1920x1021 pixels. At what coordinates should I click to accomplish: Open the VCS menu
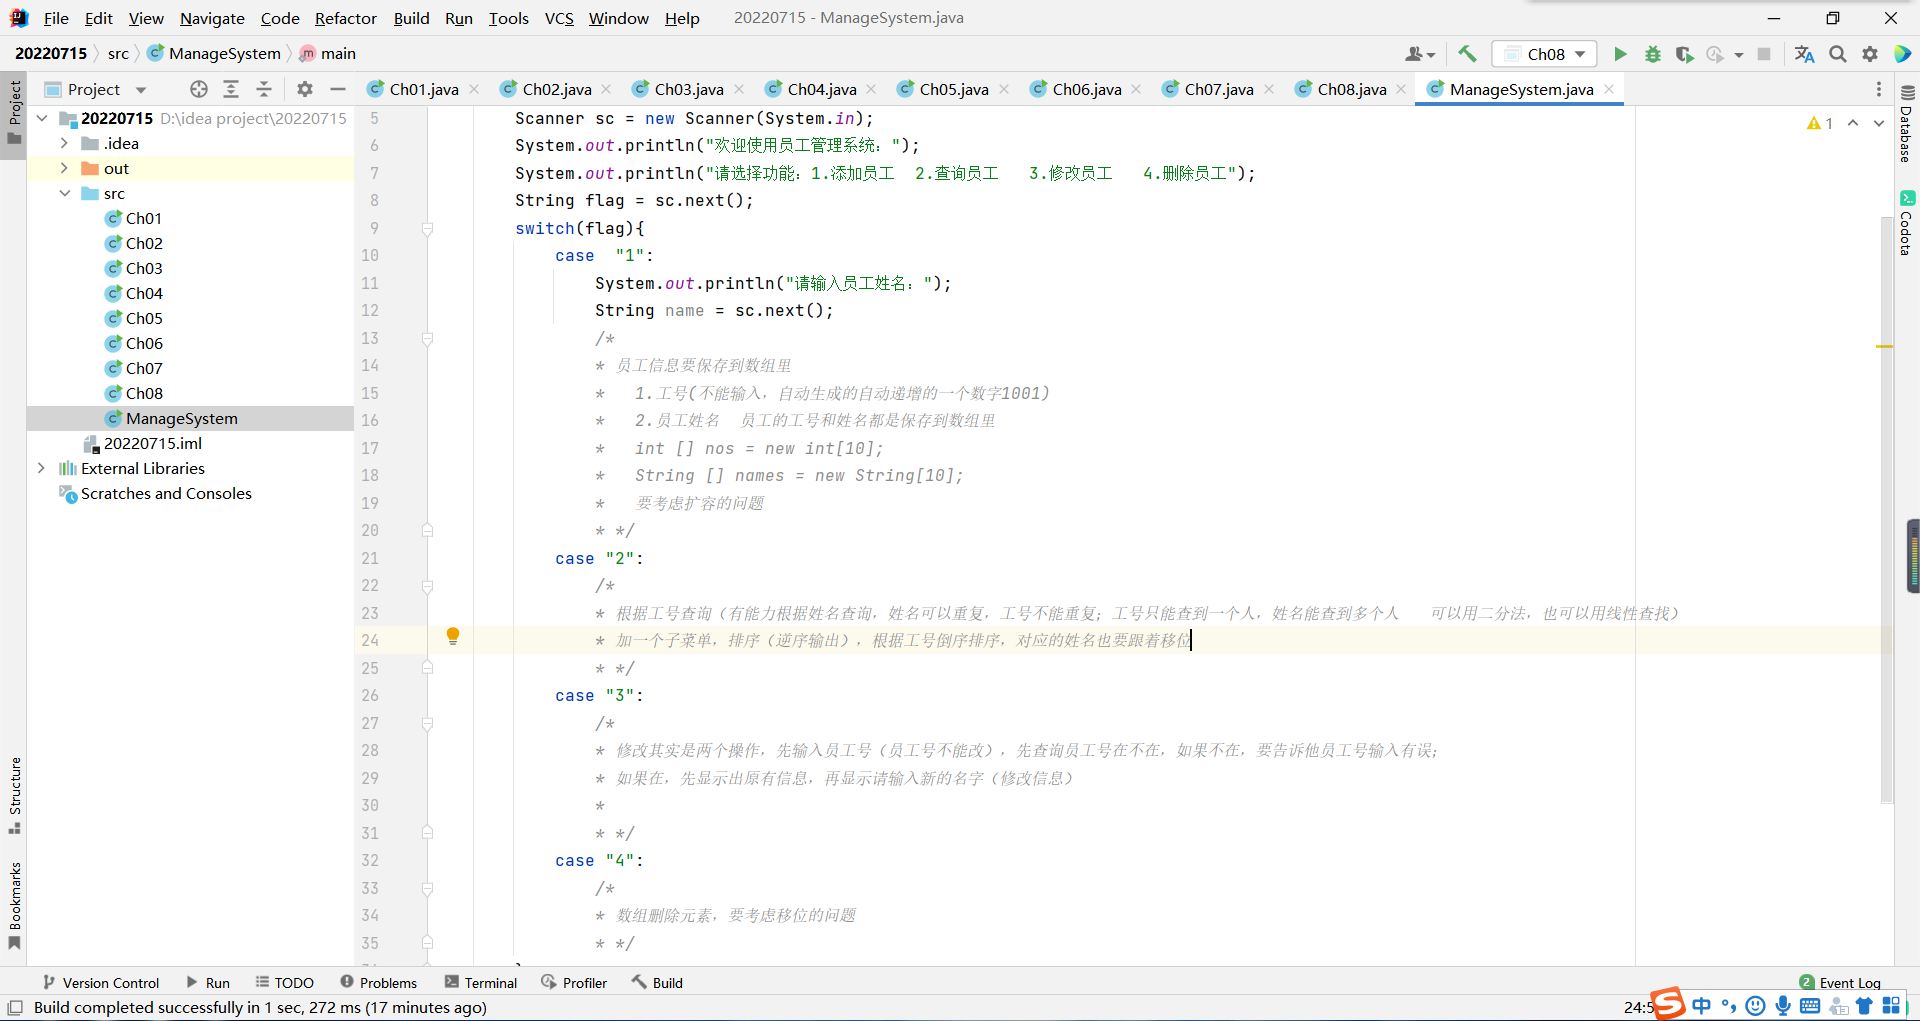tap(559, 18)
